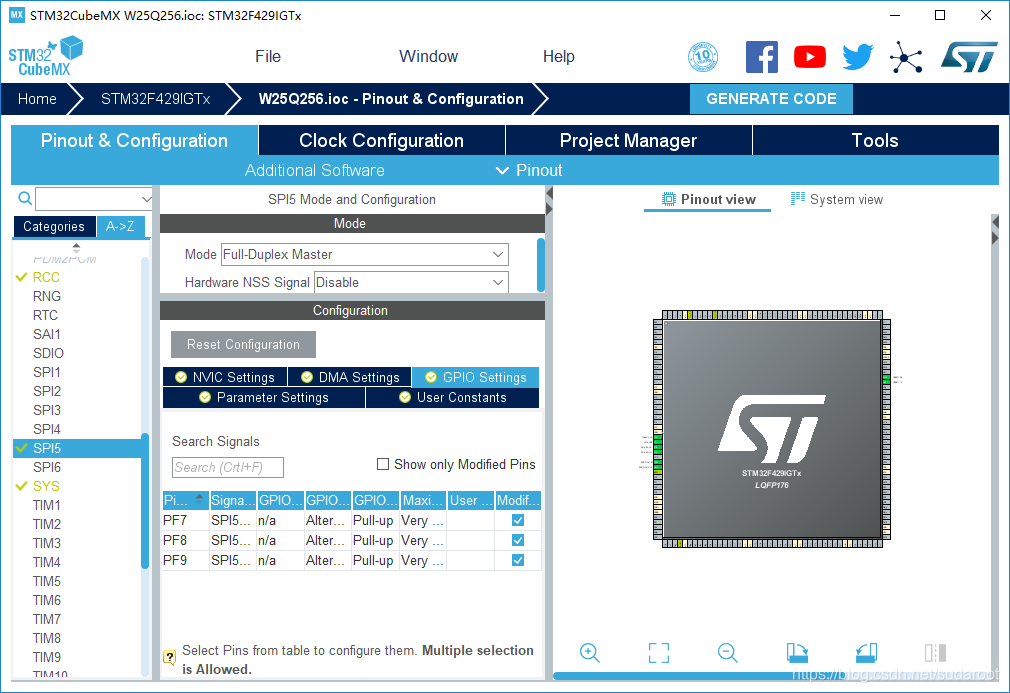Screen dimensions: 1010x693
Task: Fit the chip view to the window
Action: pos(658,652)
